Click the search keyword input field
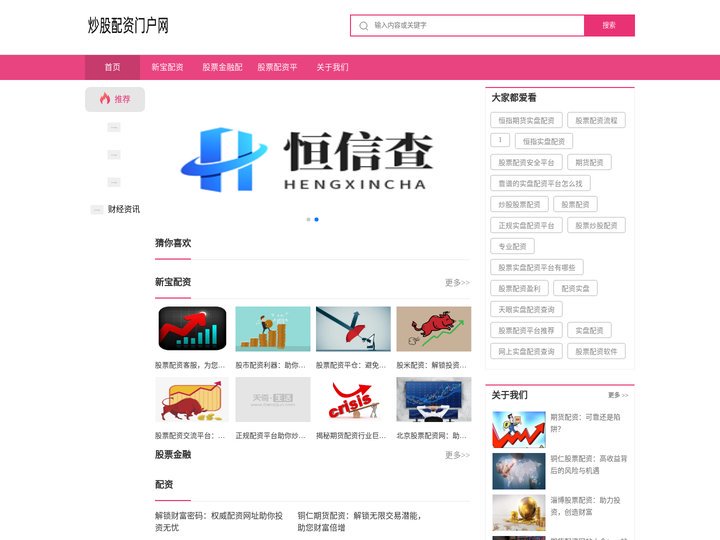The image size is (720, 540). point(467,25)
